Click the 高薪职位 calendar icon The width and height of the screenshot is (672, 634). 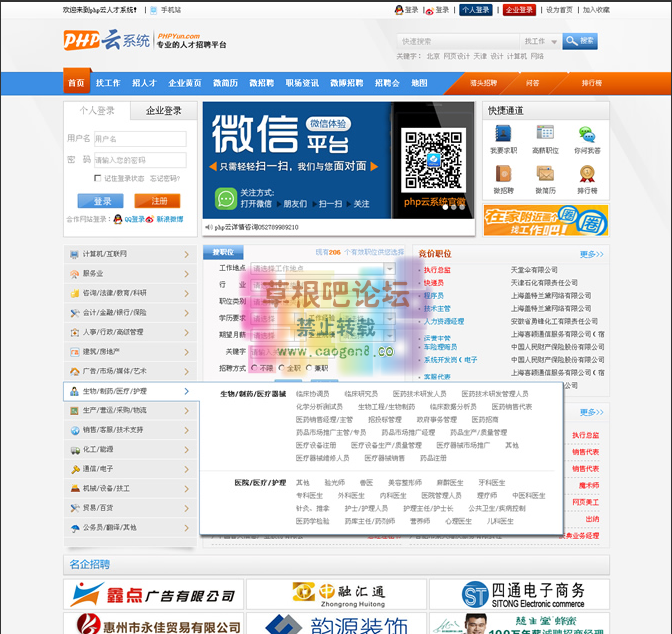coord(545,133)
